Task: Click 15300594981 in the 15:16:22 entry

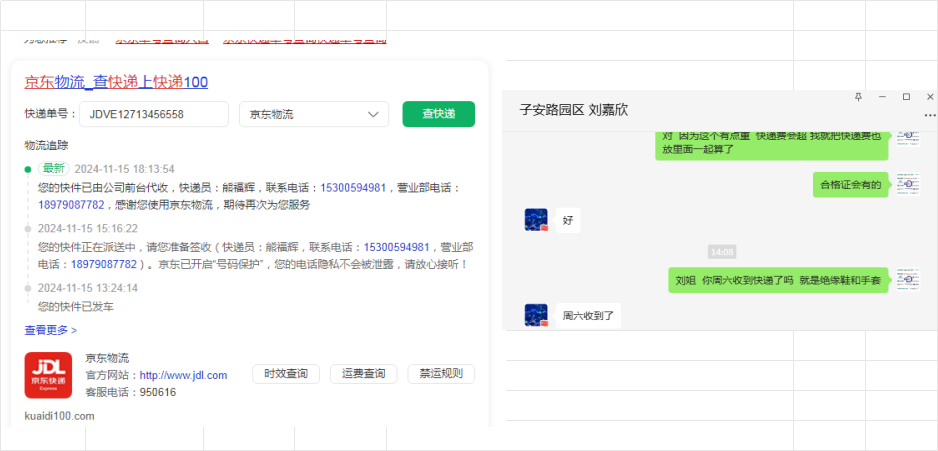Action: (x=397, y=247)
